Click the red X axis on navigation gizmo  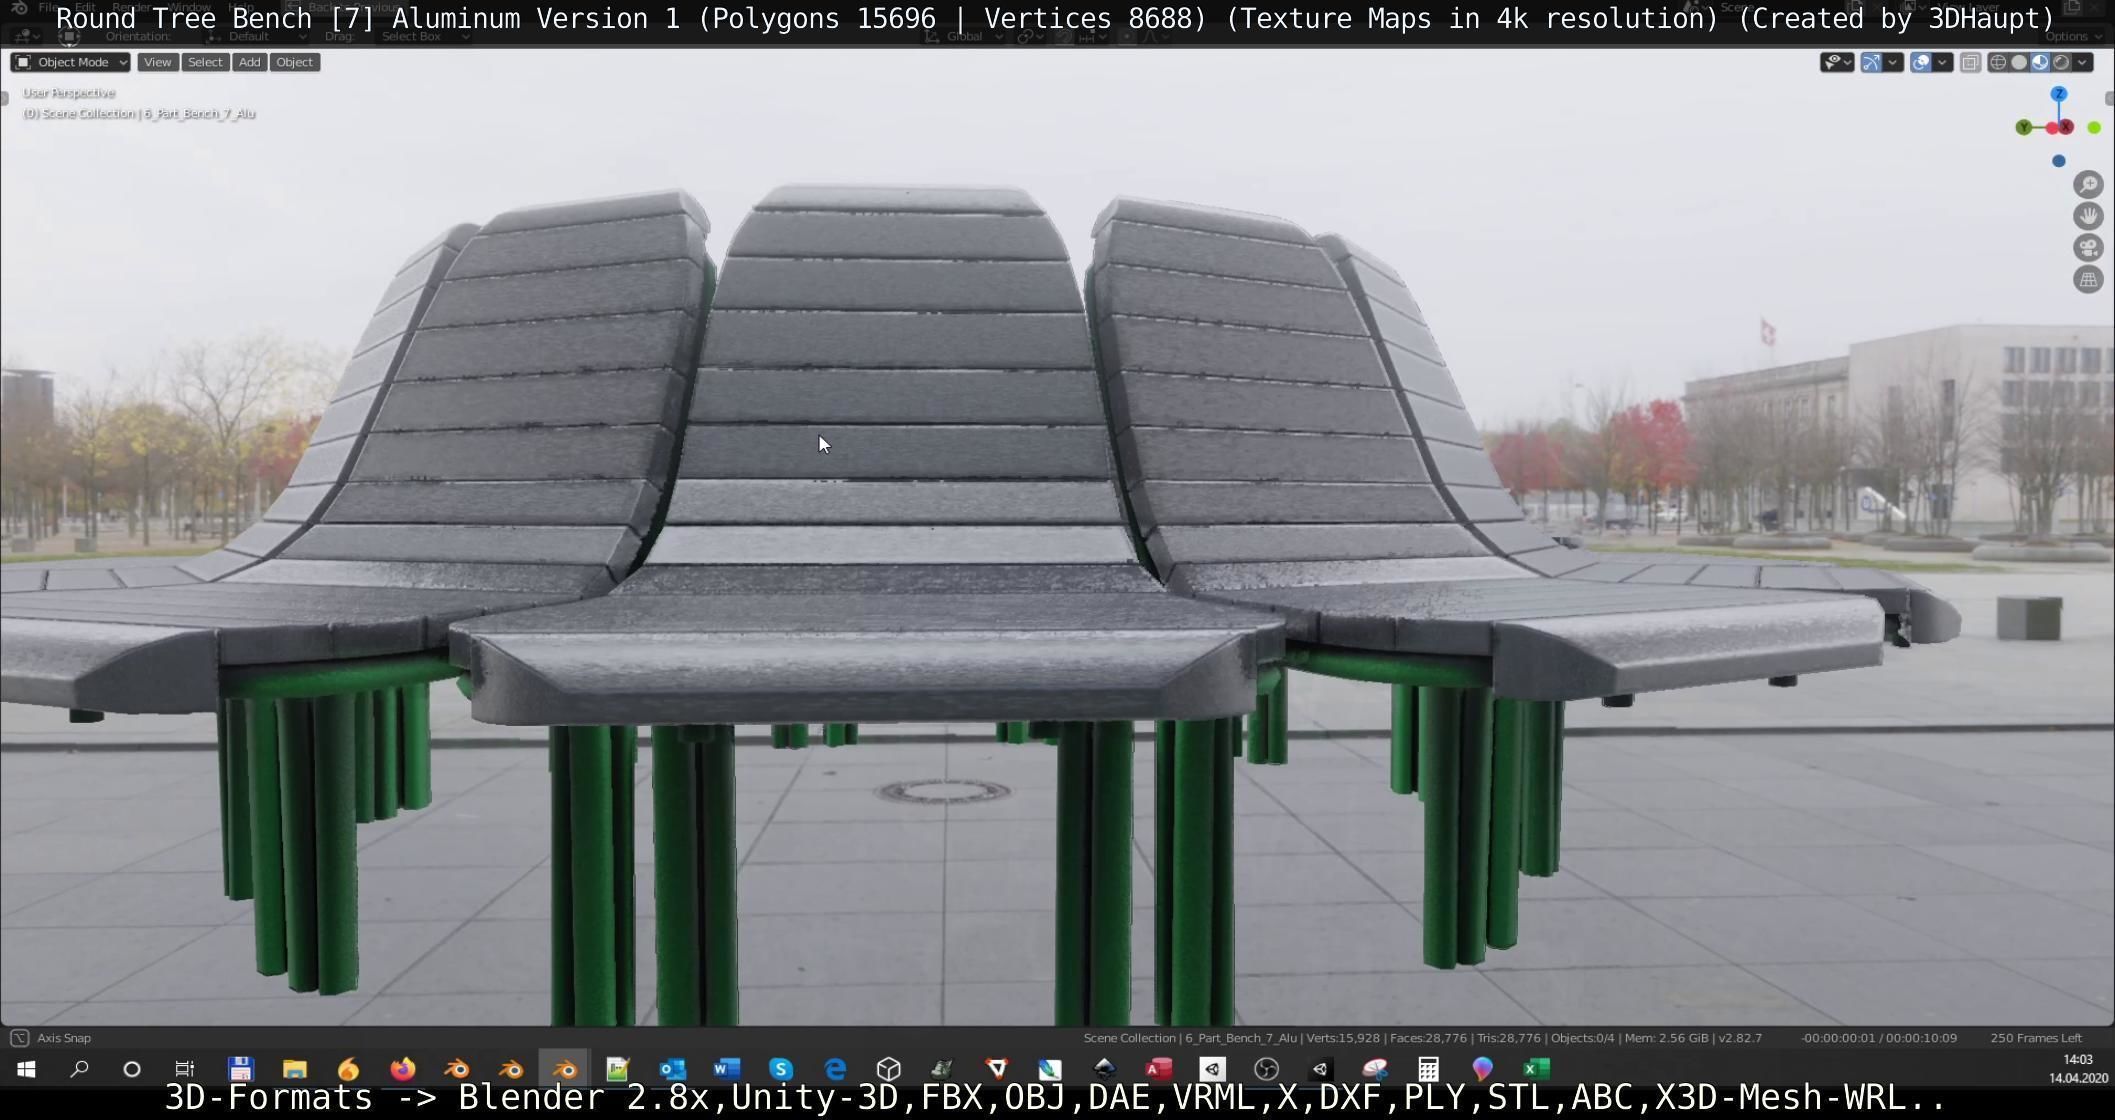tap(2066, 127)
